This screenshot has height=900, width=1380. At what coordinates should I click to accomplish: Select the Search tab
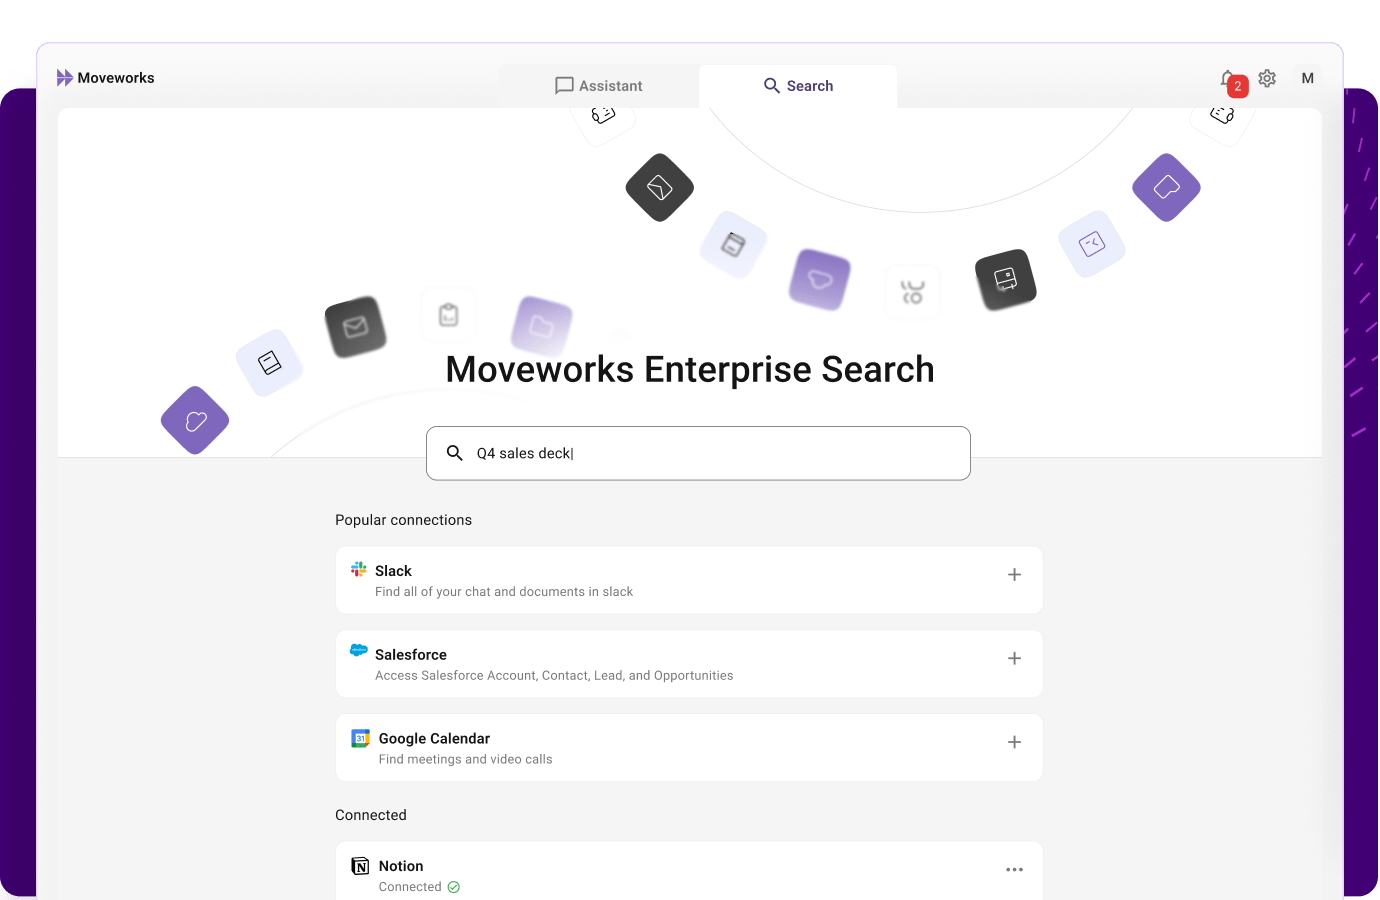[798, 85]
